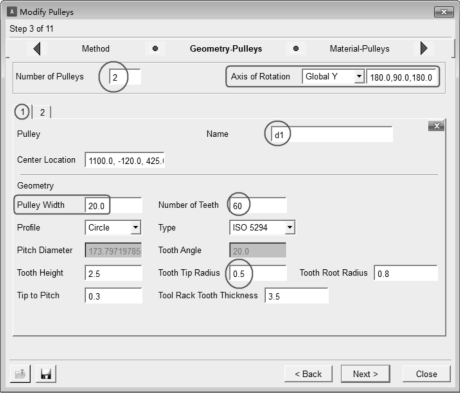The height and width of the screenshot is (393, 460).
Task: Click the Tooth Tip Radius field
Action: point(258,273)
